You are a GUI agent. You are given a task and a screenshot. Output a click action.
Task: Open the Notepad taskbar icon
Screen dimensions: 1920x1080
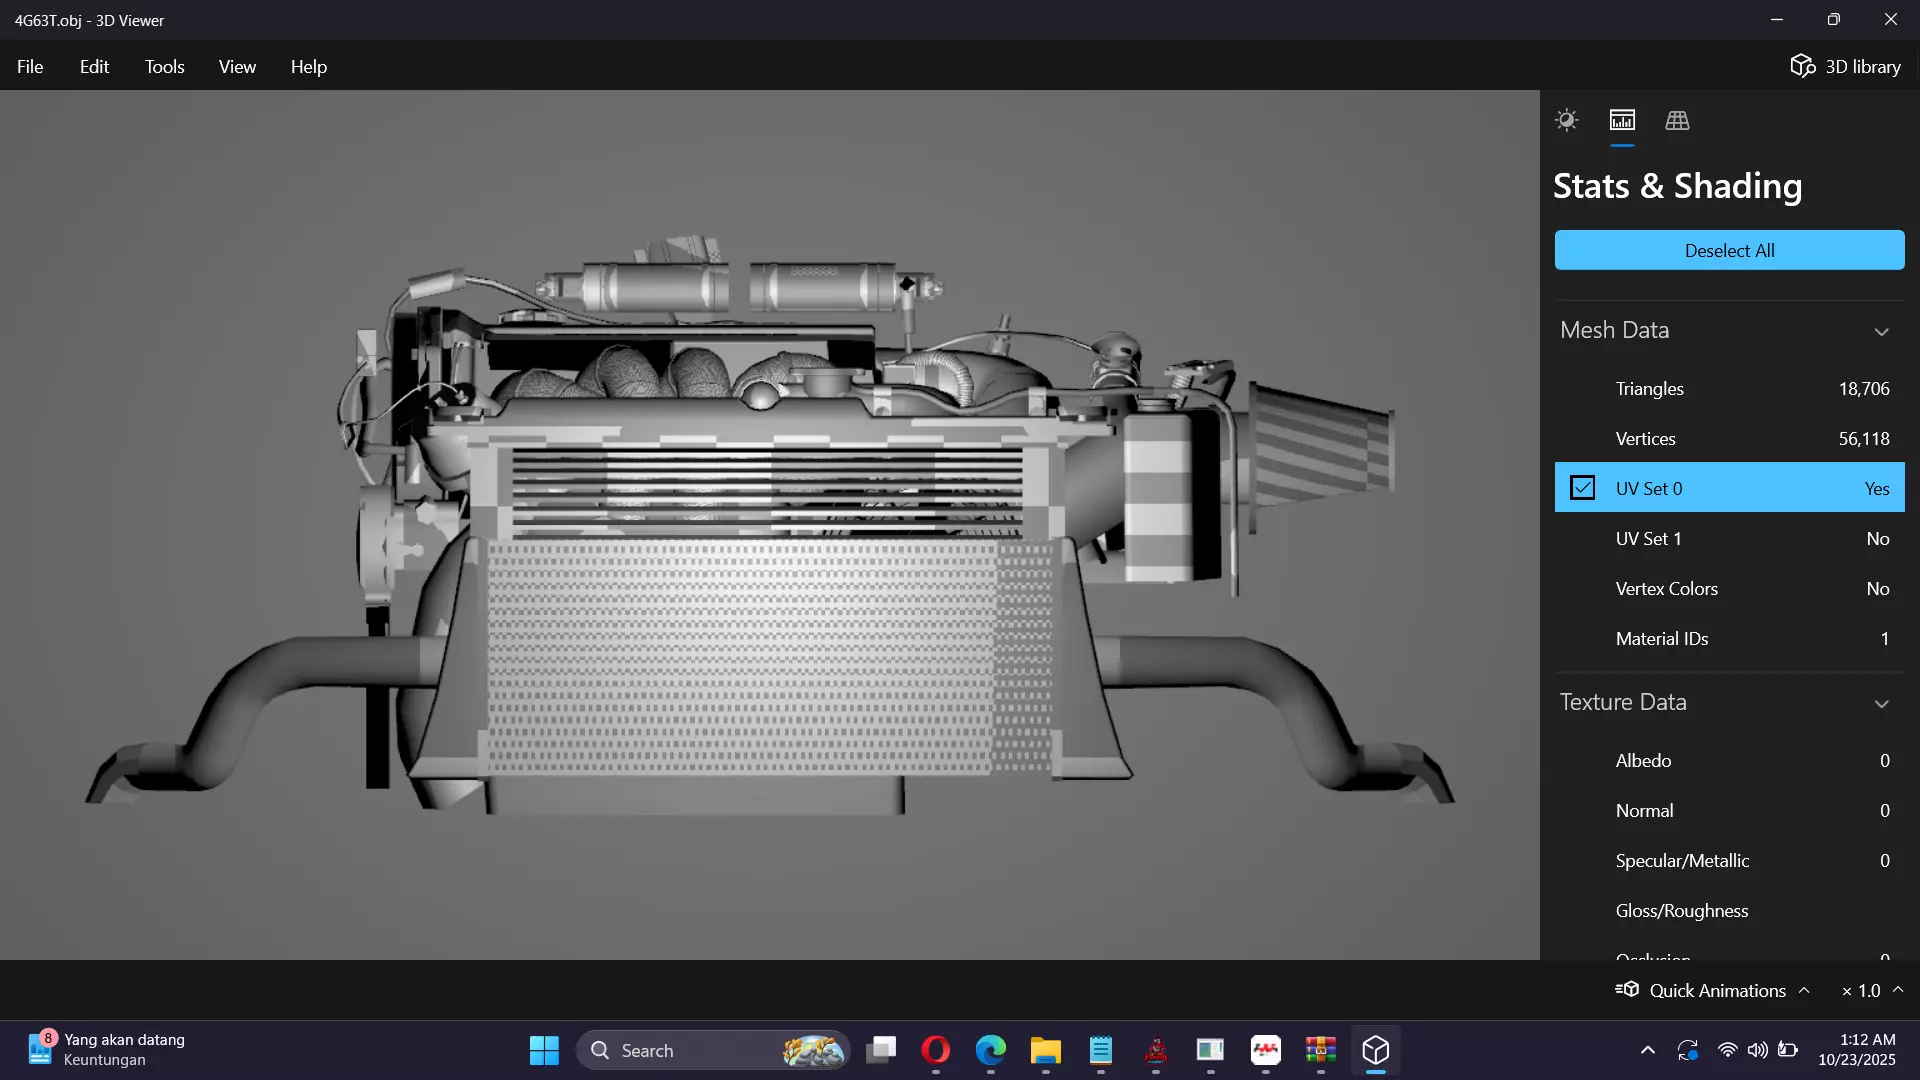pyautogui.click(x=1101, y=1050)
